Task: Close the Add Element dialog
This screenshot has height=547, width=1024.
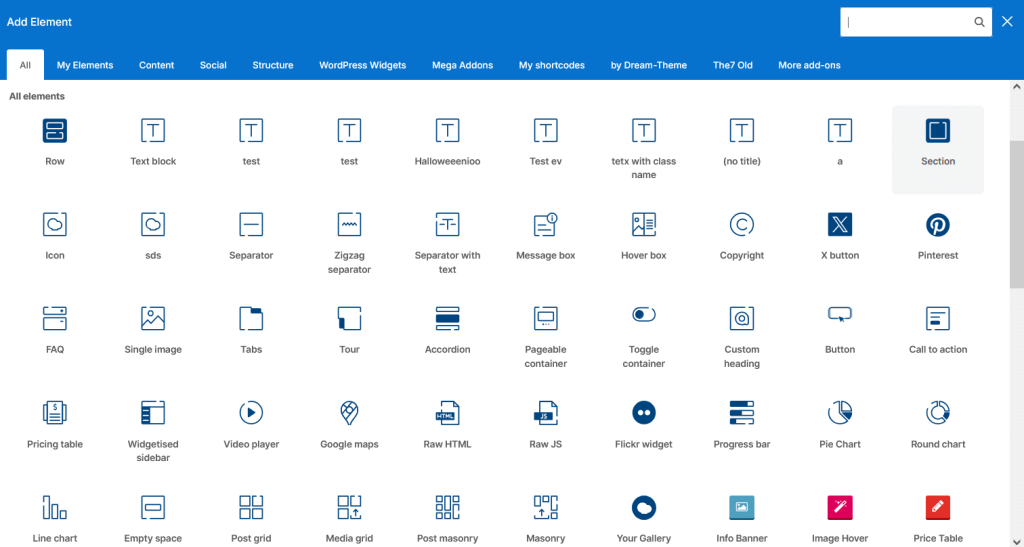Action: click(1007, 22)
